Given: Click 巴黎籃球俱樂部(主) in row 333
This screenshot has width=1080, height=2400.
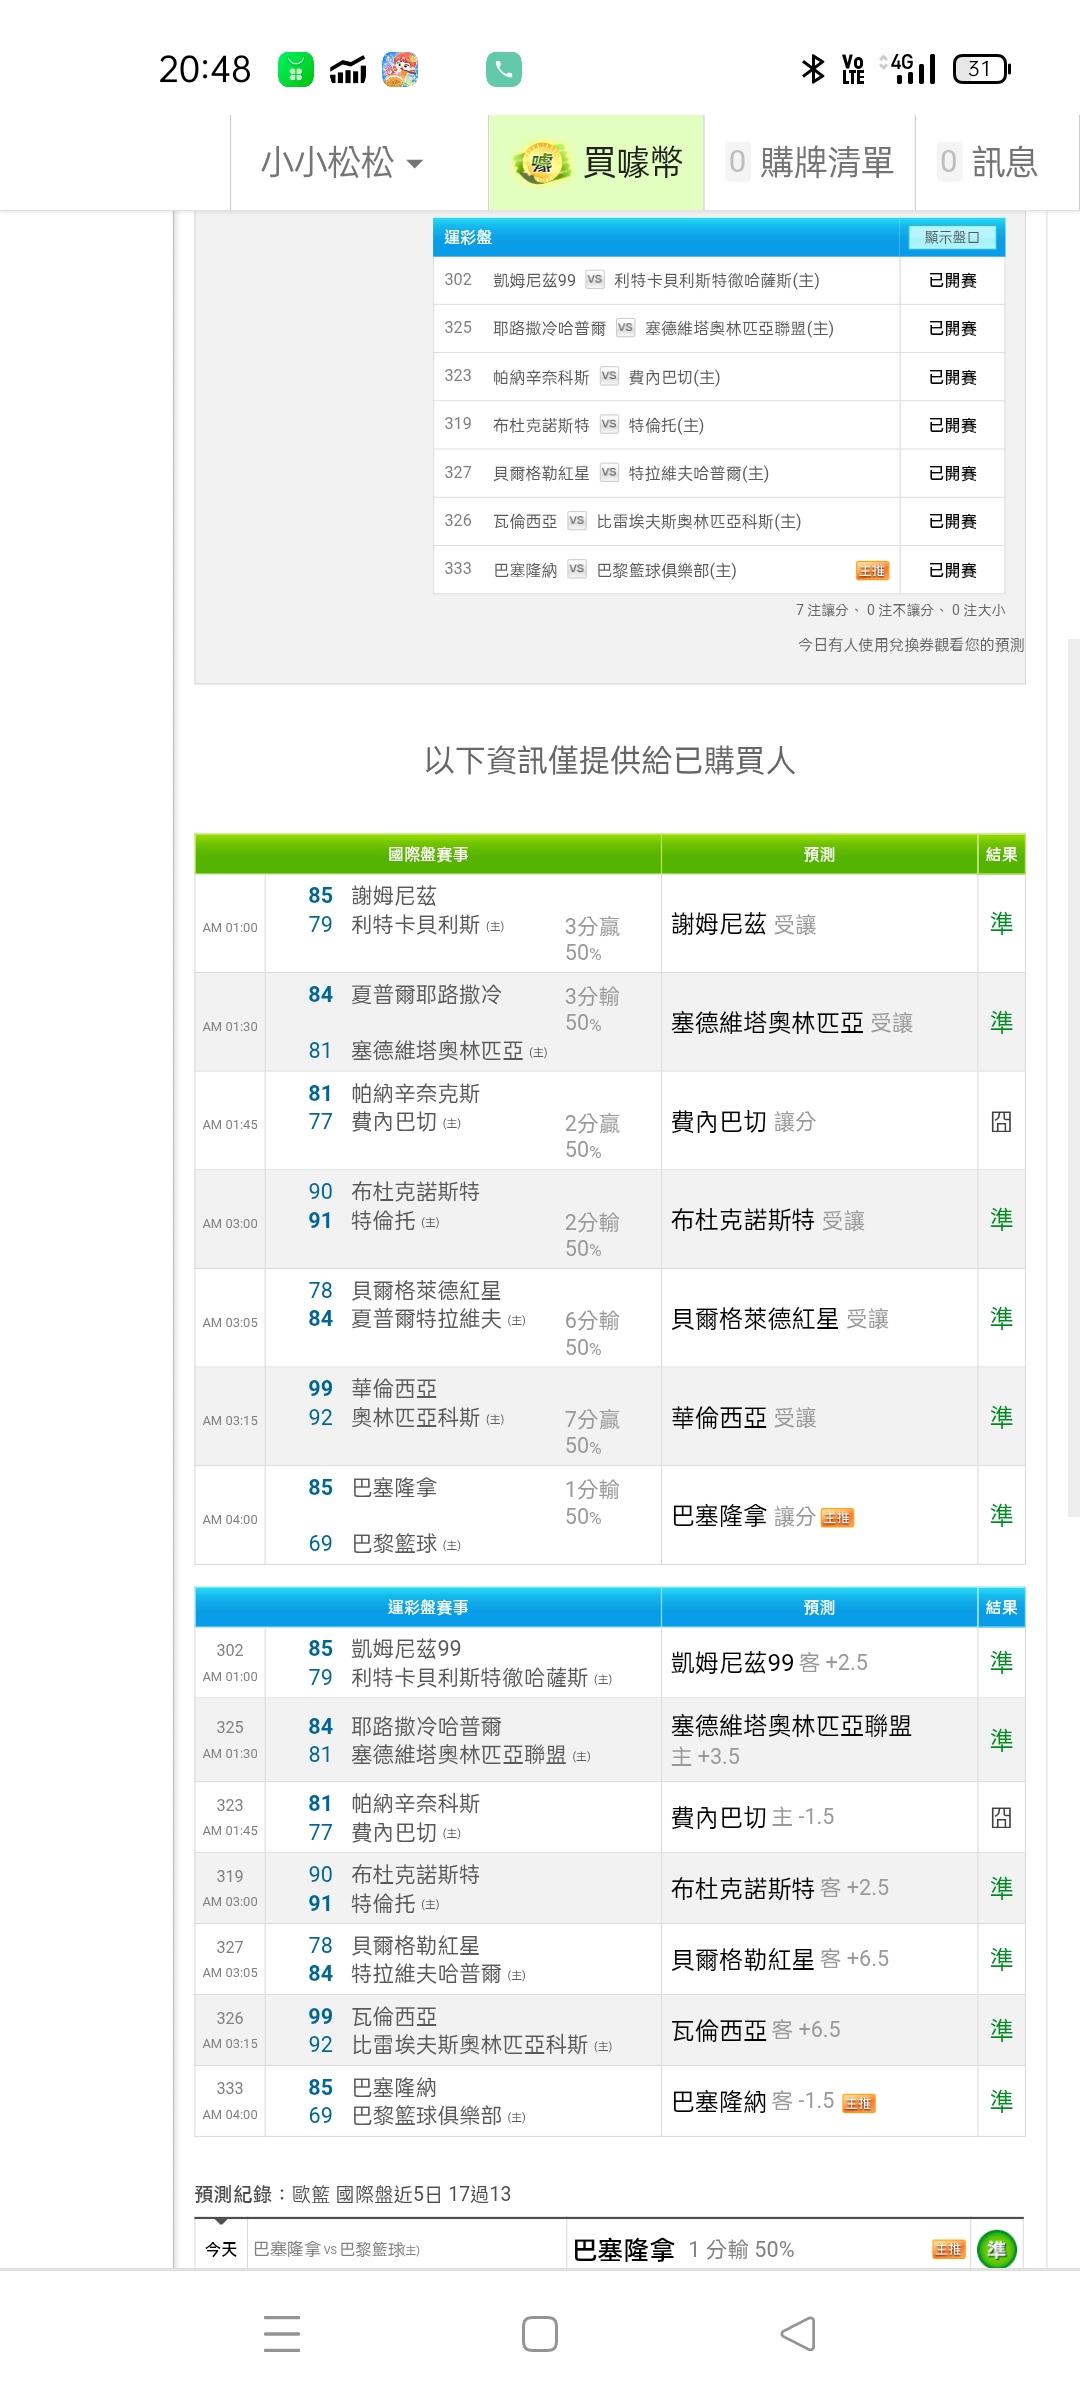Looking at the screenshot, I should [x=666, y=570].
